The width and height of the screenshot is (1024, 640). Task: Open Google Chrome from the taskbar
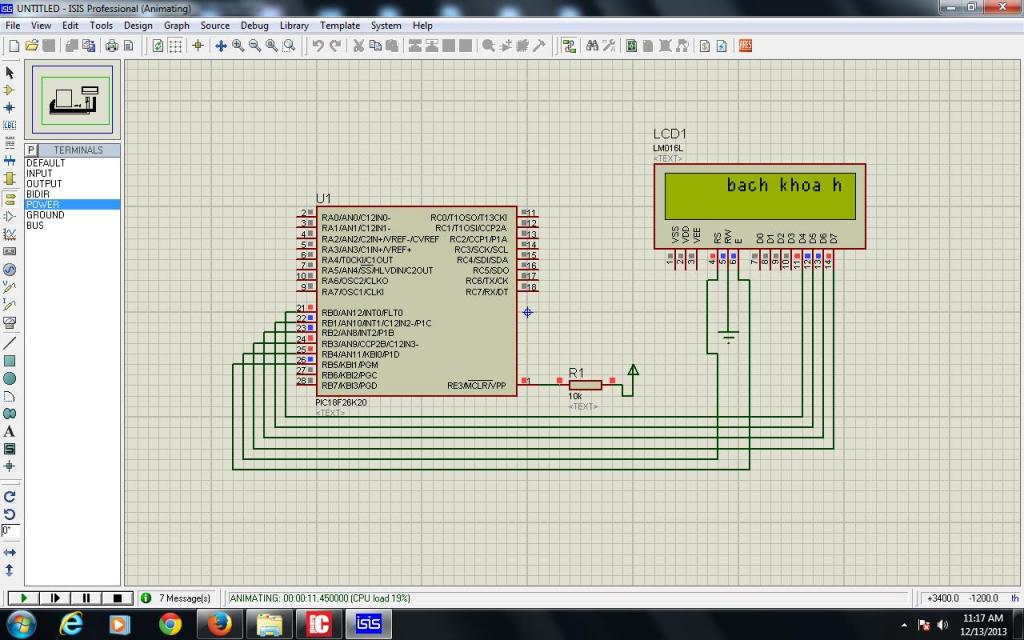click(170, 625)
